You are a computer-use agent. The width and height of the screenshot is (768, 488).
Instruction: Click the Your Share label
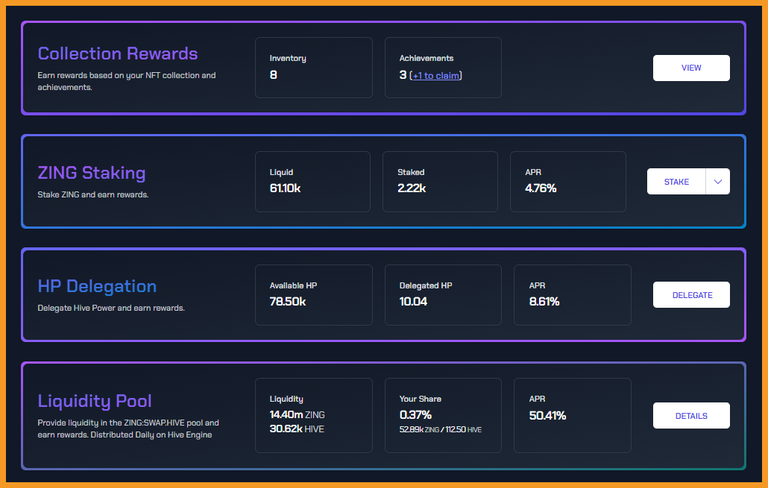click(420, 399)
